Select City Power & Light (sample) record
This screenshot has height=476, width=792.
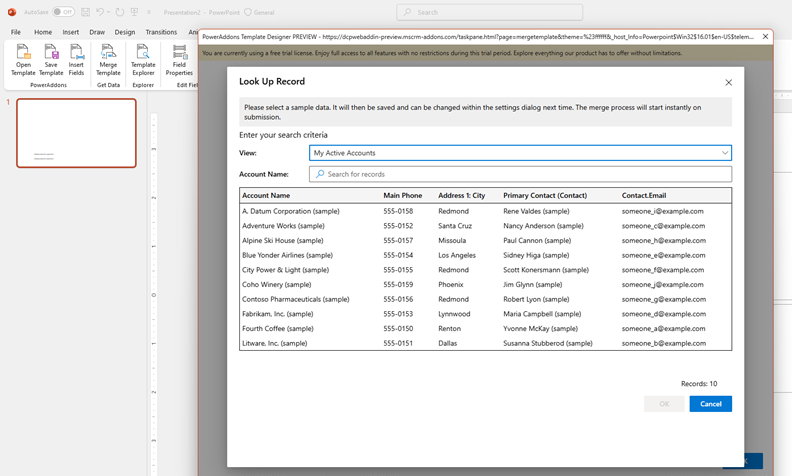[485, 270]
